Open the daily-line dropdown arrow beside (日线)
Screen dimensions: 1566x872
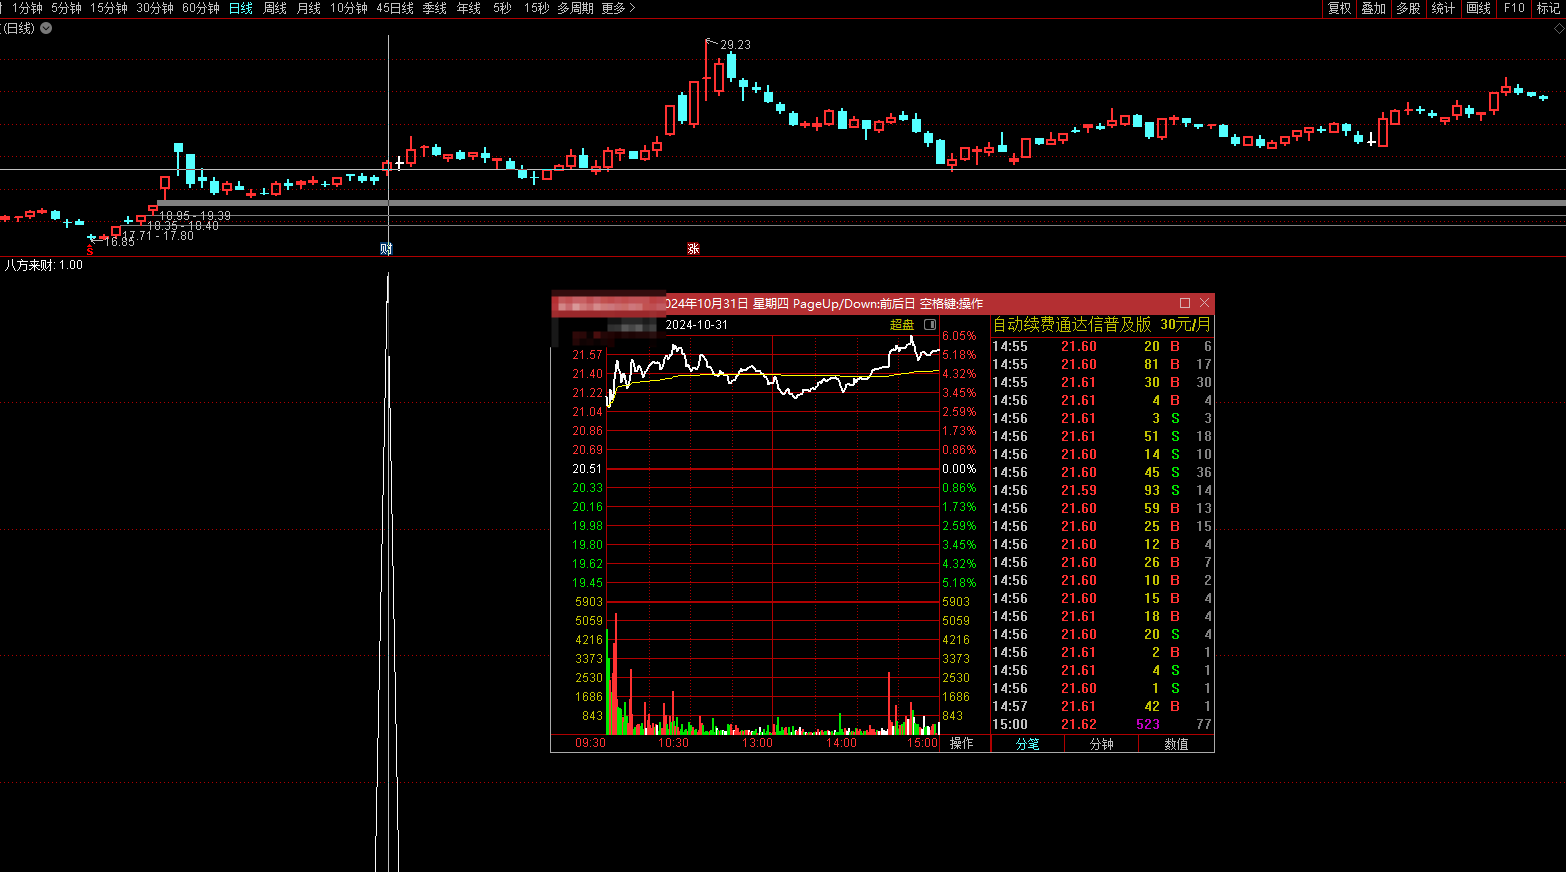tap(46, 28)
